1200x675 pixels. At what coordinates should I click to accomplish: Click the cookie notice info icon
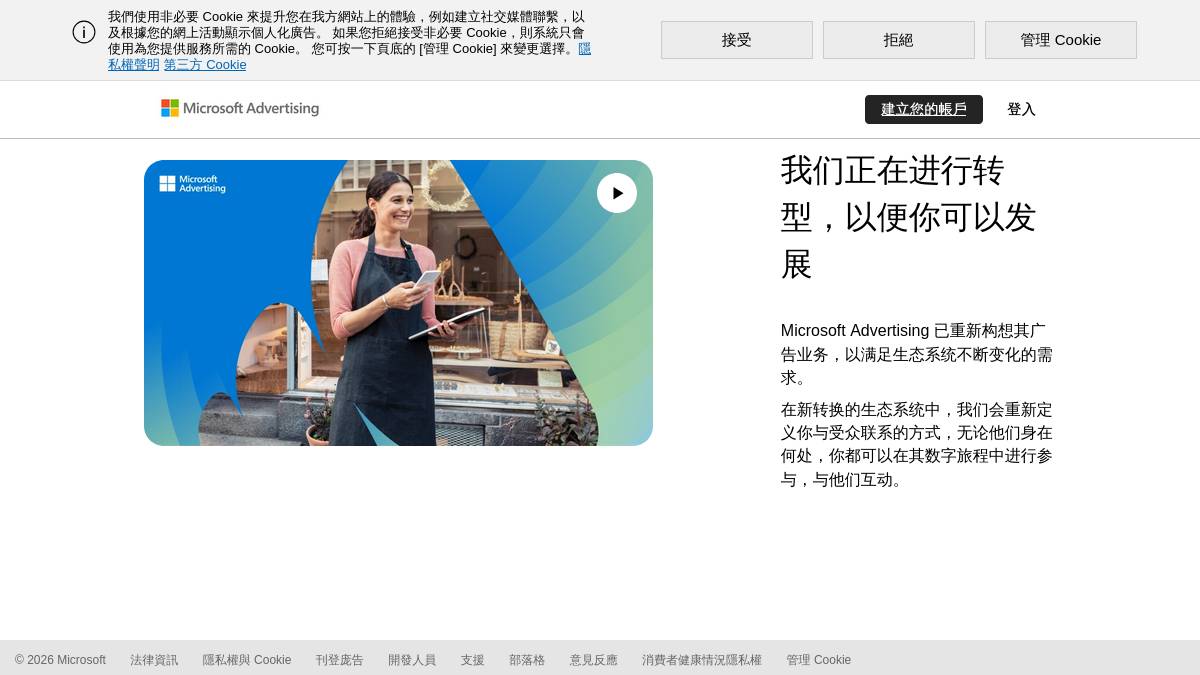click(84, 32)
